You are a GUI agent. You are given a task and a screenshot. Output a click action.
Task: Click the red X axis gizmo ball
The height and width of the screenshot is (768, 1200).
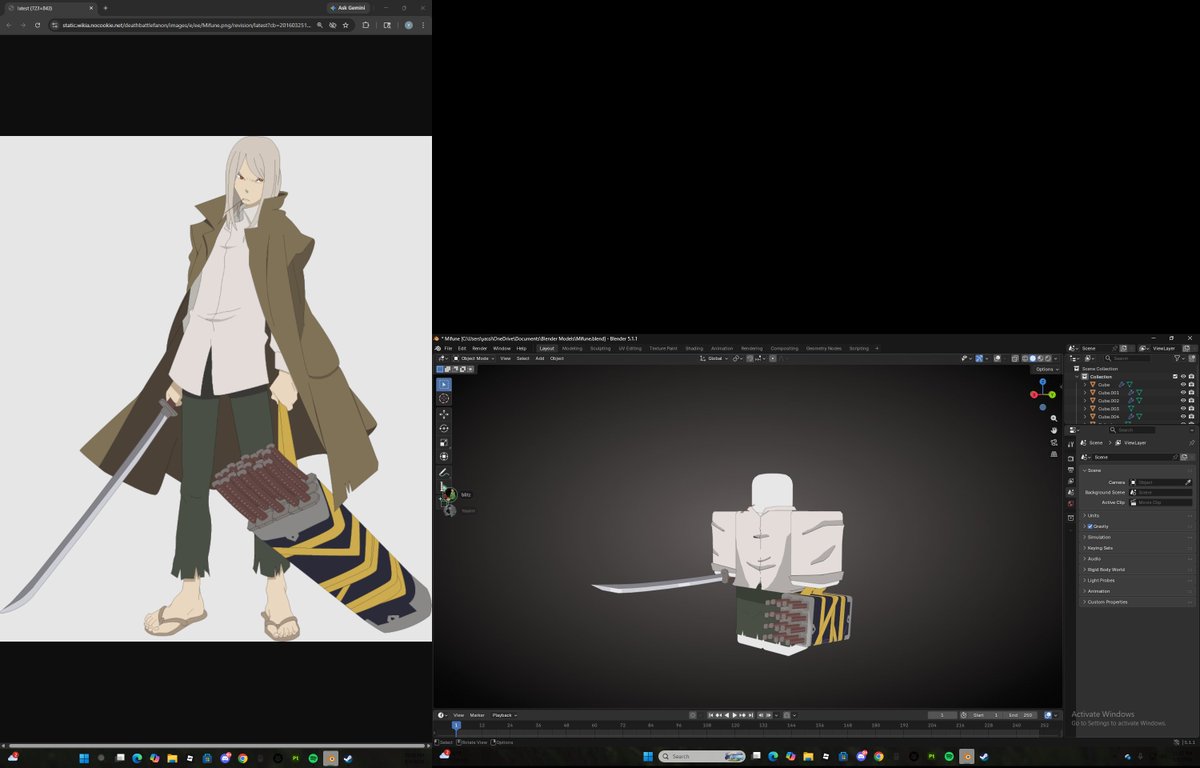pos(1034,394)
